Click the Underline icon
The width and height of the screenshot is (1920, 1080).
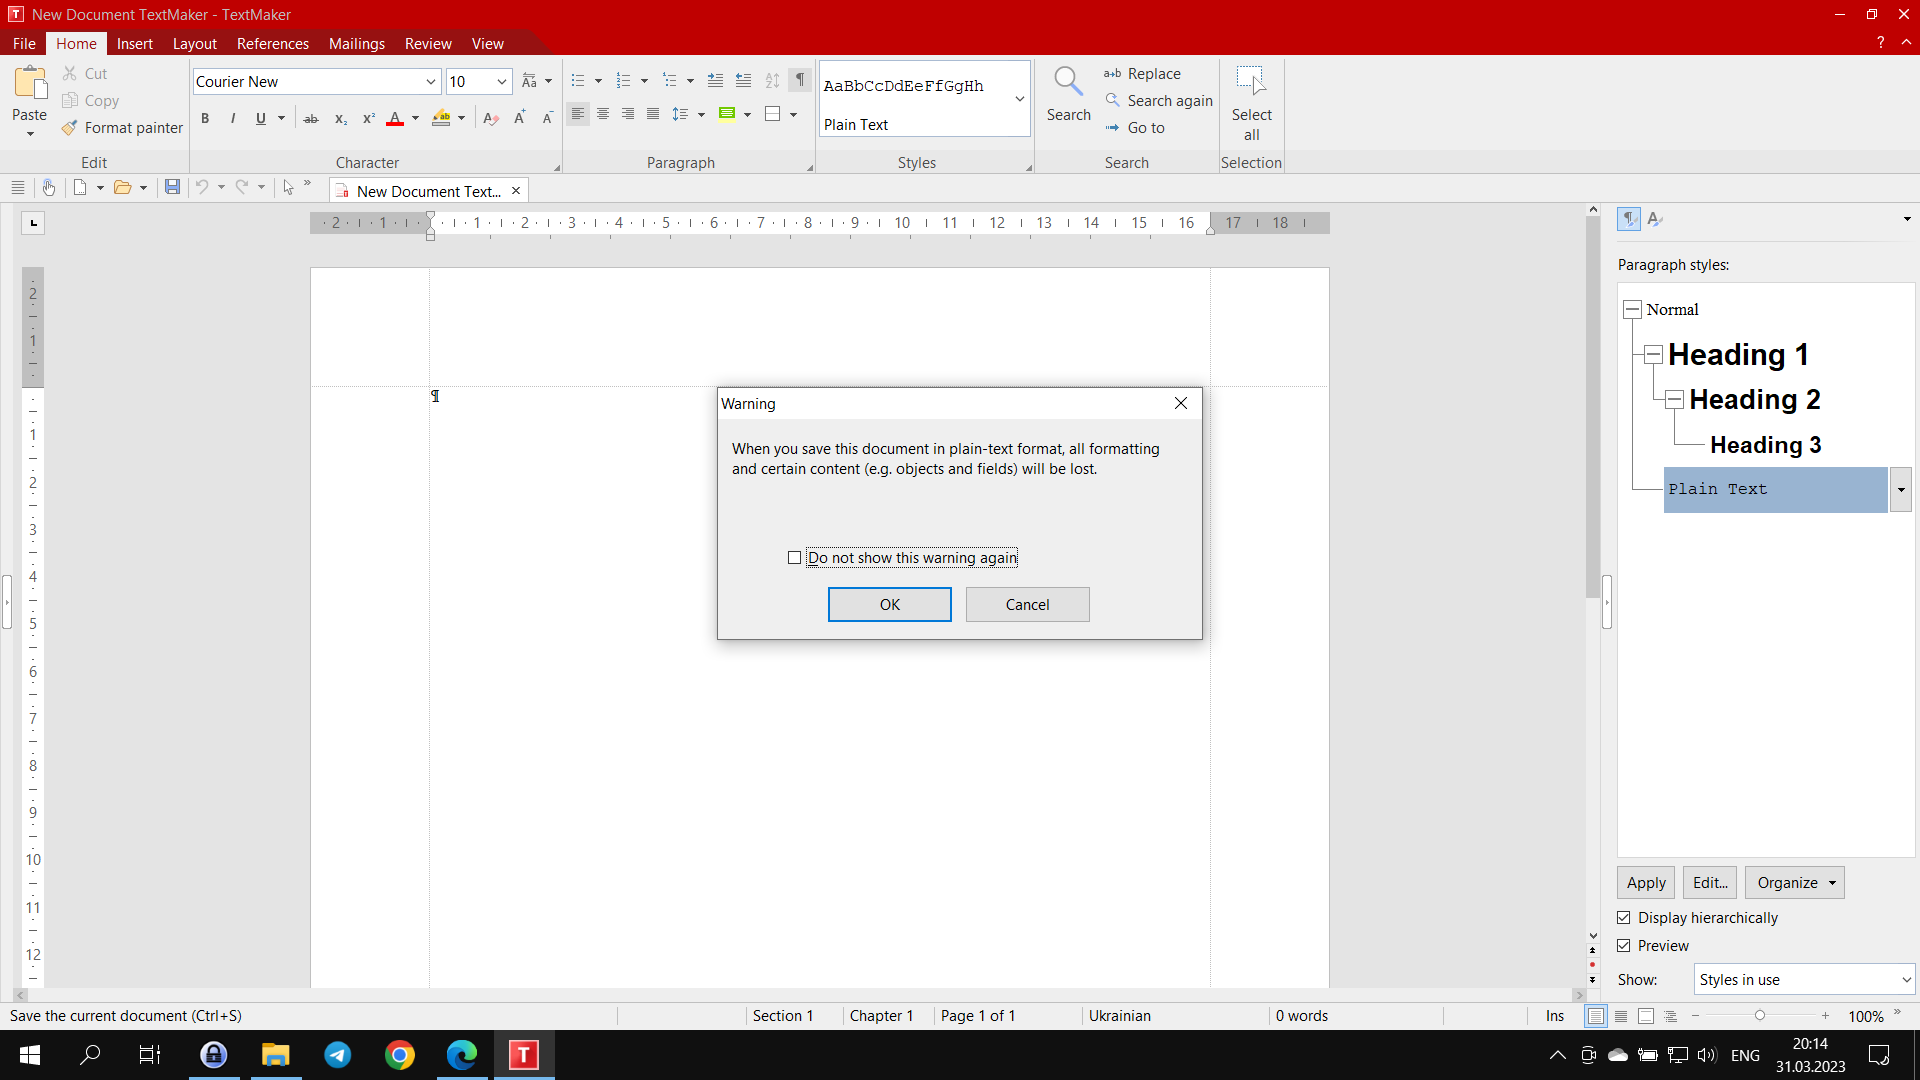click(261, 118)
